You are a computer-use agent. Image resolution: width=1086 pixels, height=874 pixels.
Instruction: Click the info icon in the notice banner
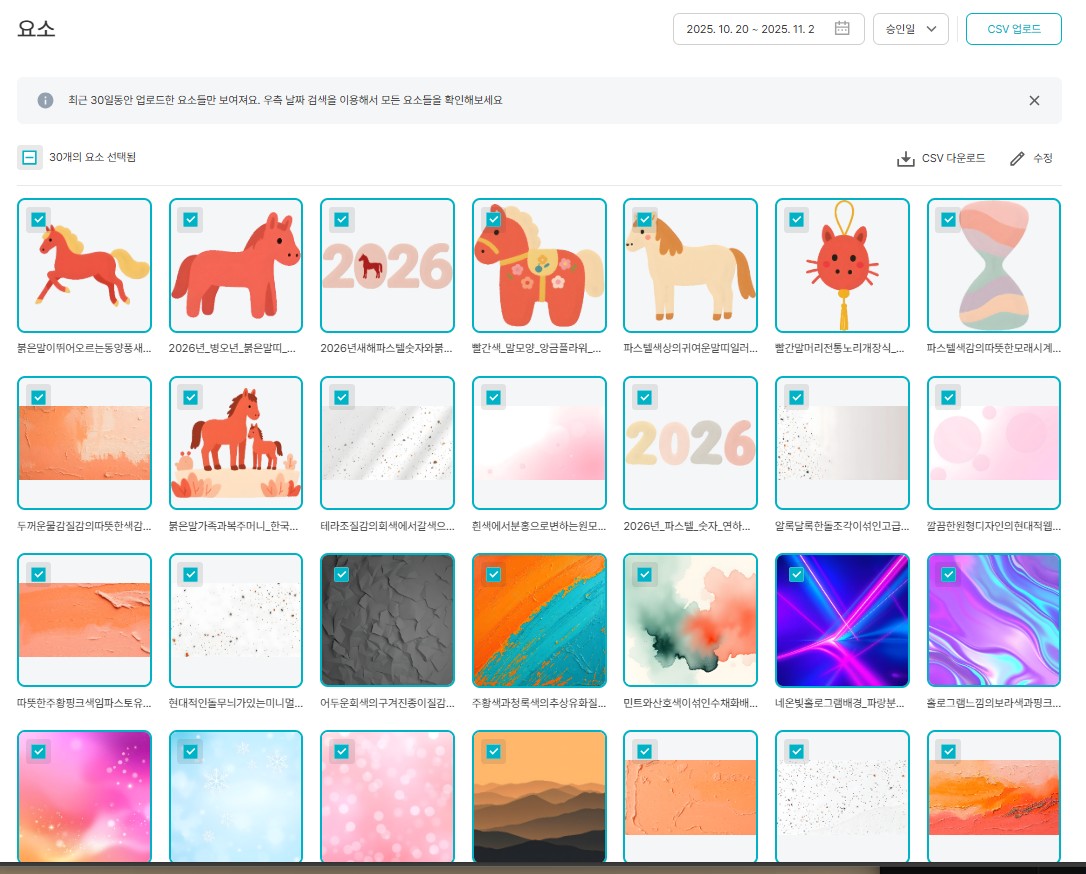pos(45,100)
